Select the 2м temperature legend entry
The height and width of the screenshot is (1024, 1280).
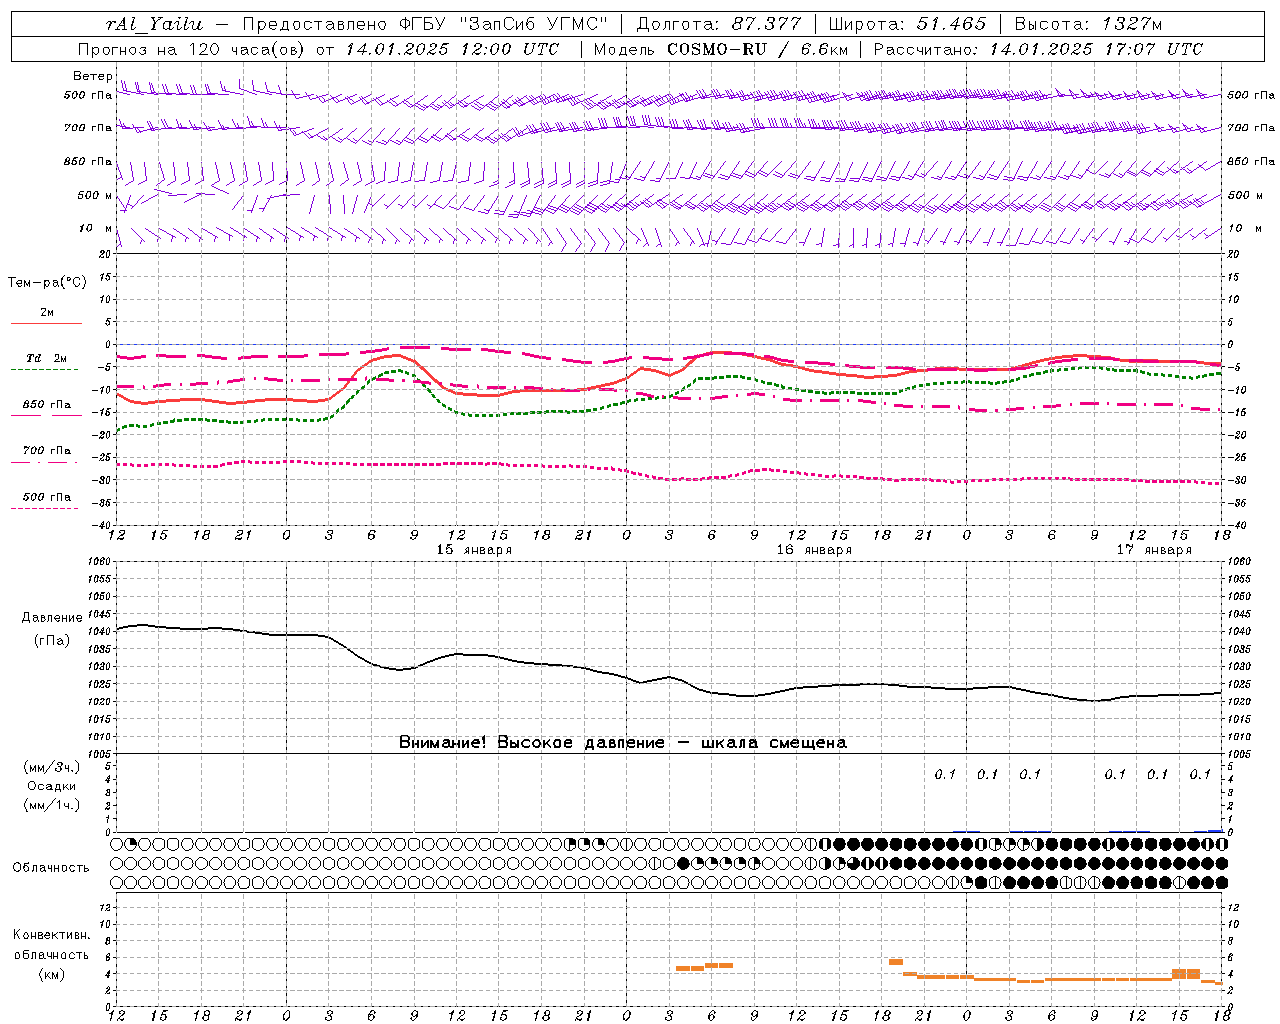(x=47, y=313)
